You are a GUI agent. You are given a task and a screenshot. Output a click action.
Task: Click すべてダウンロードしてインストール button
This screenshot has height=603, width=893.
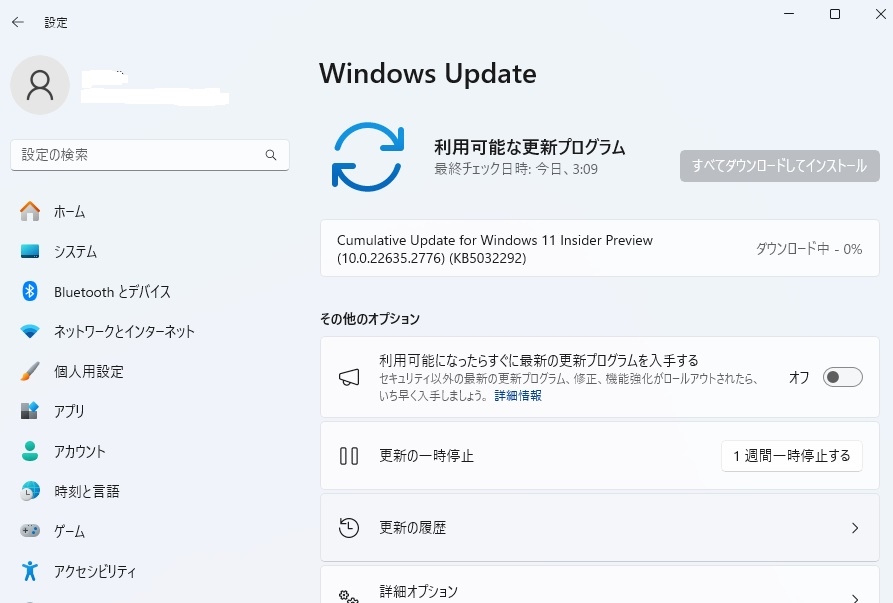(x=779, y=166)
